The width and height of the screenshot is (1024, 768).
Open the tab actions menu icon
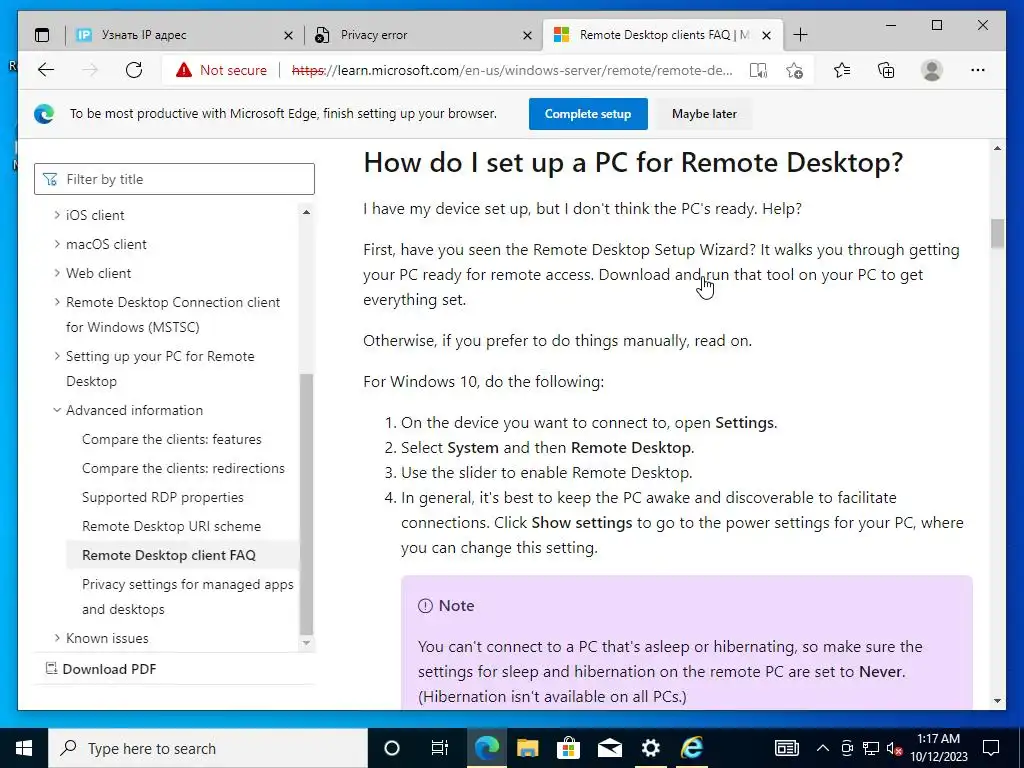tap(42, 35)
